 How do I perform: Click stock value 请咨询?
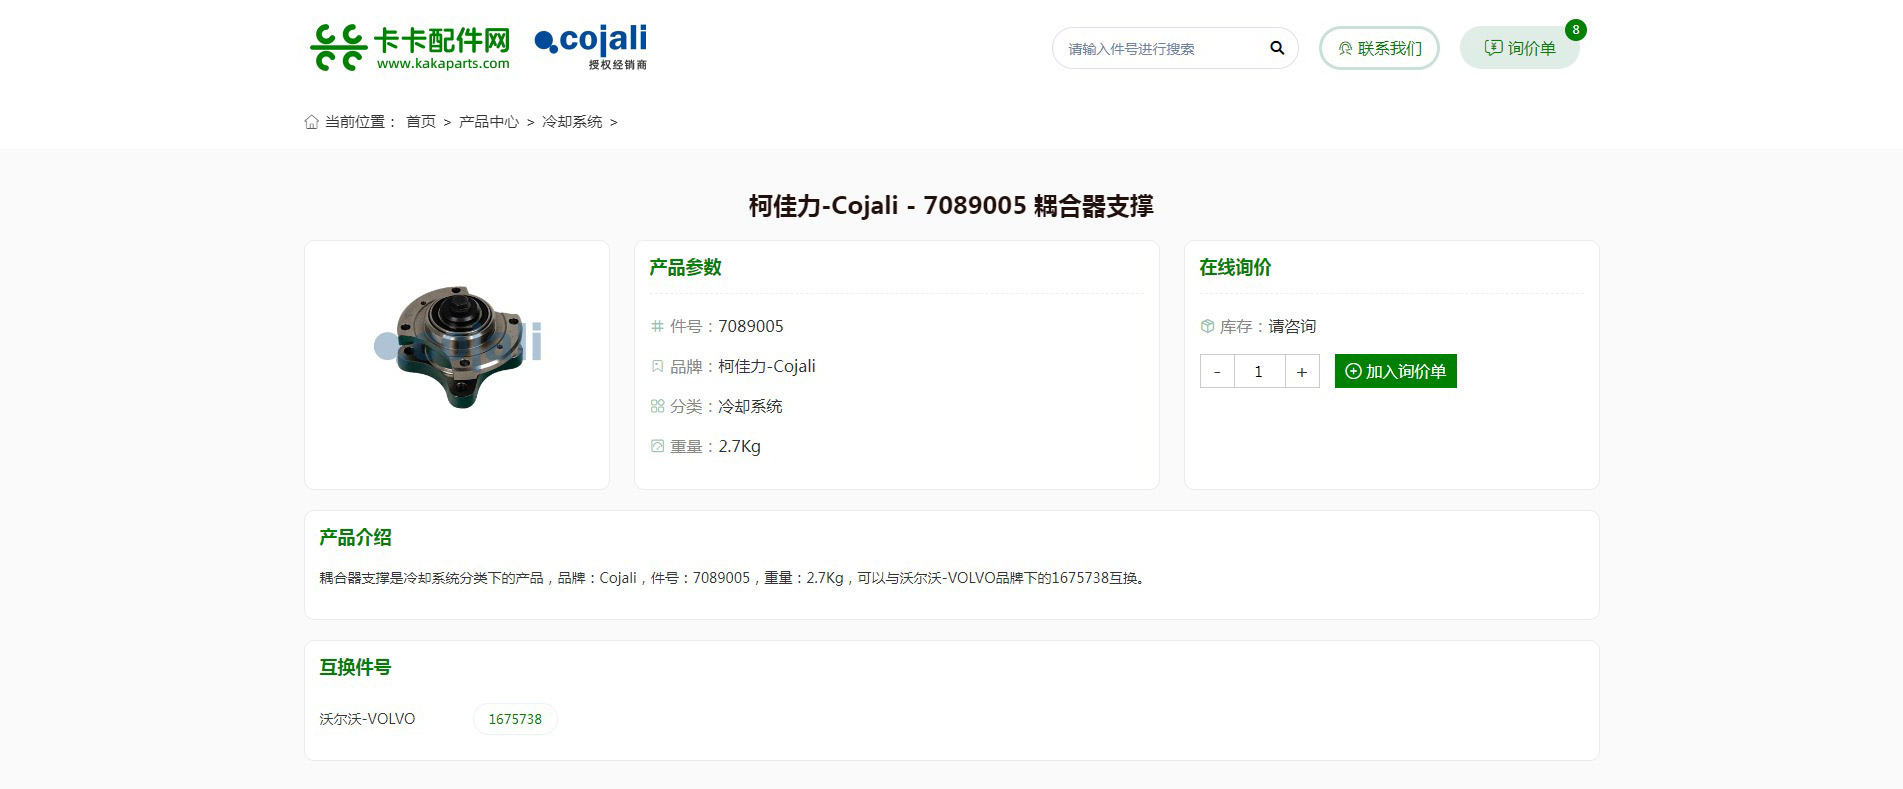(x=1292, y=326)
